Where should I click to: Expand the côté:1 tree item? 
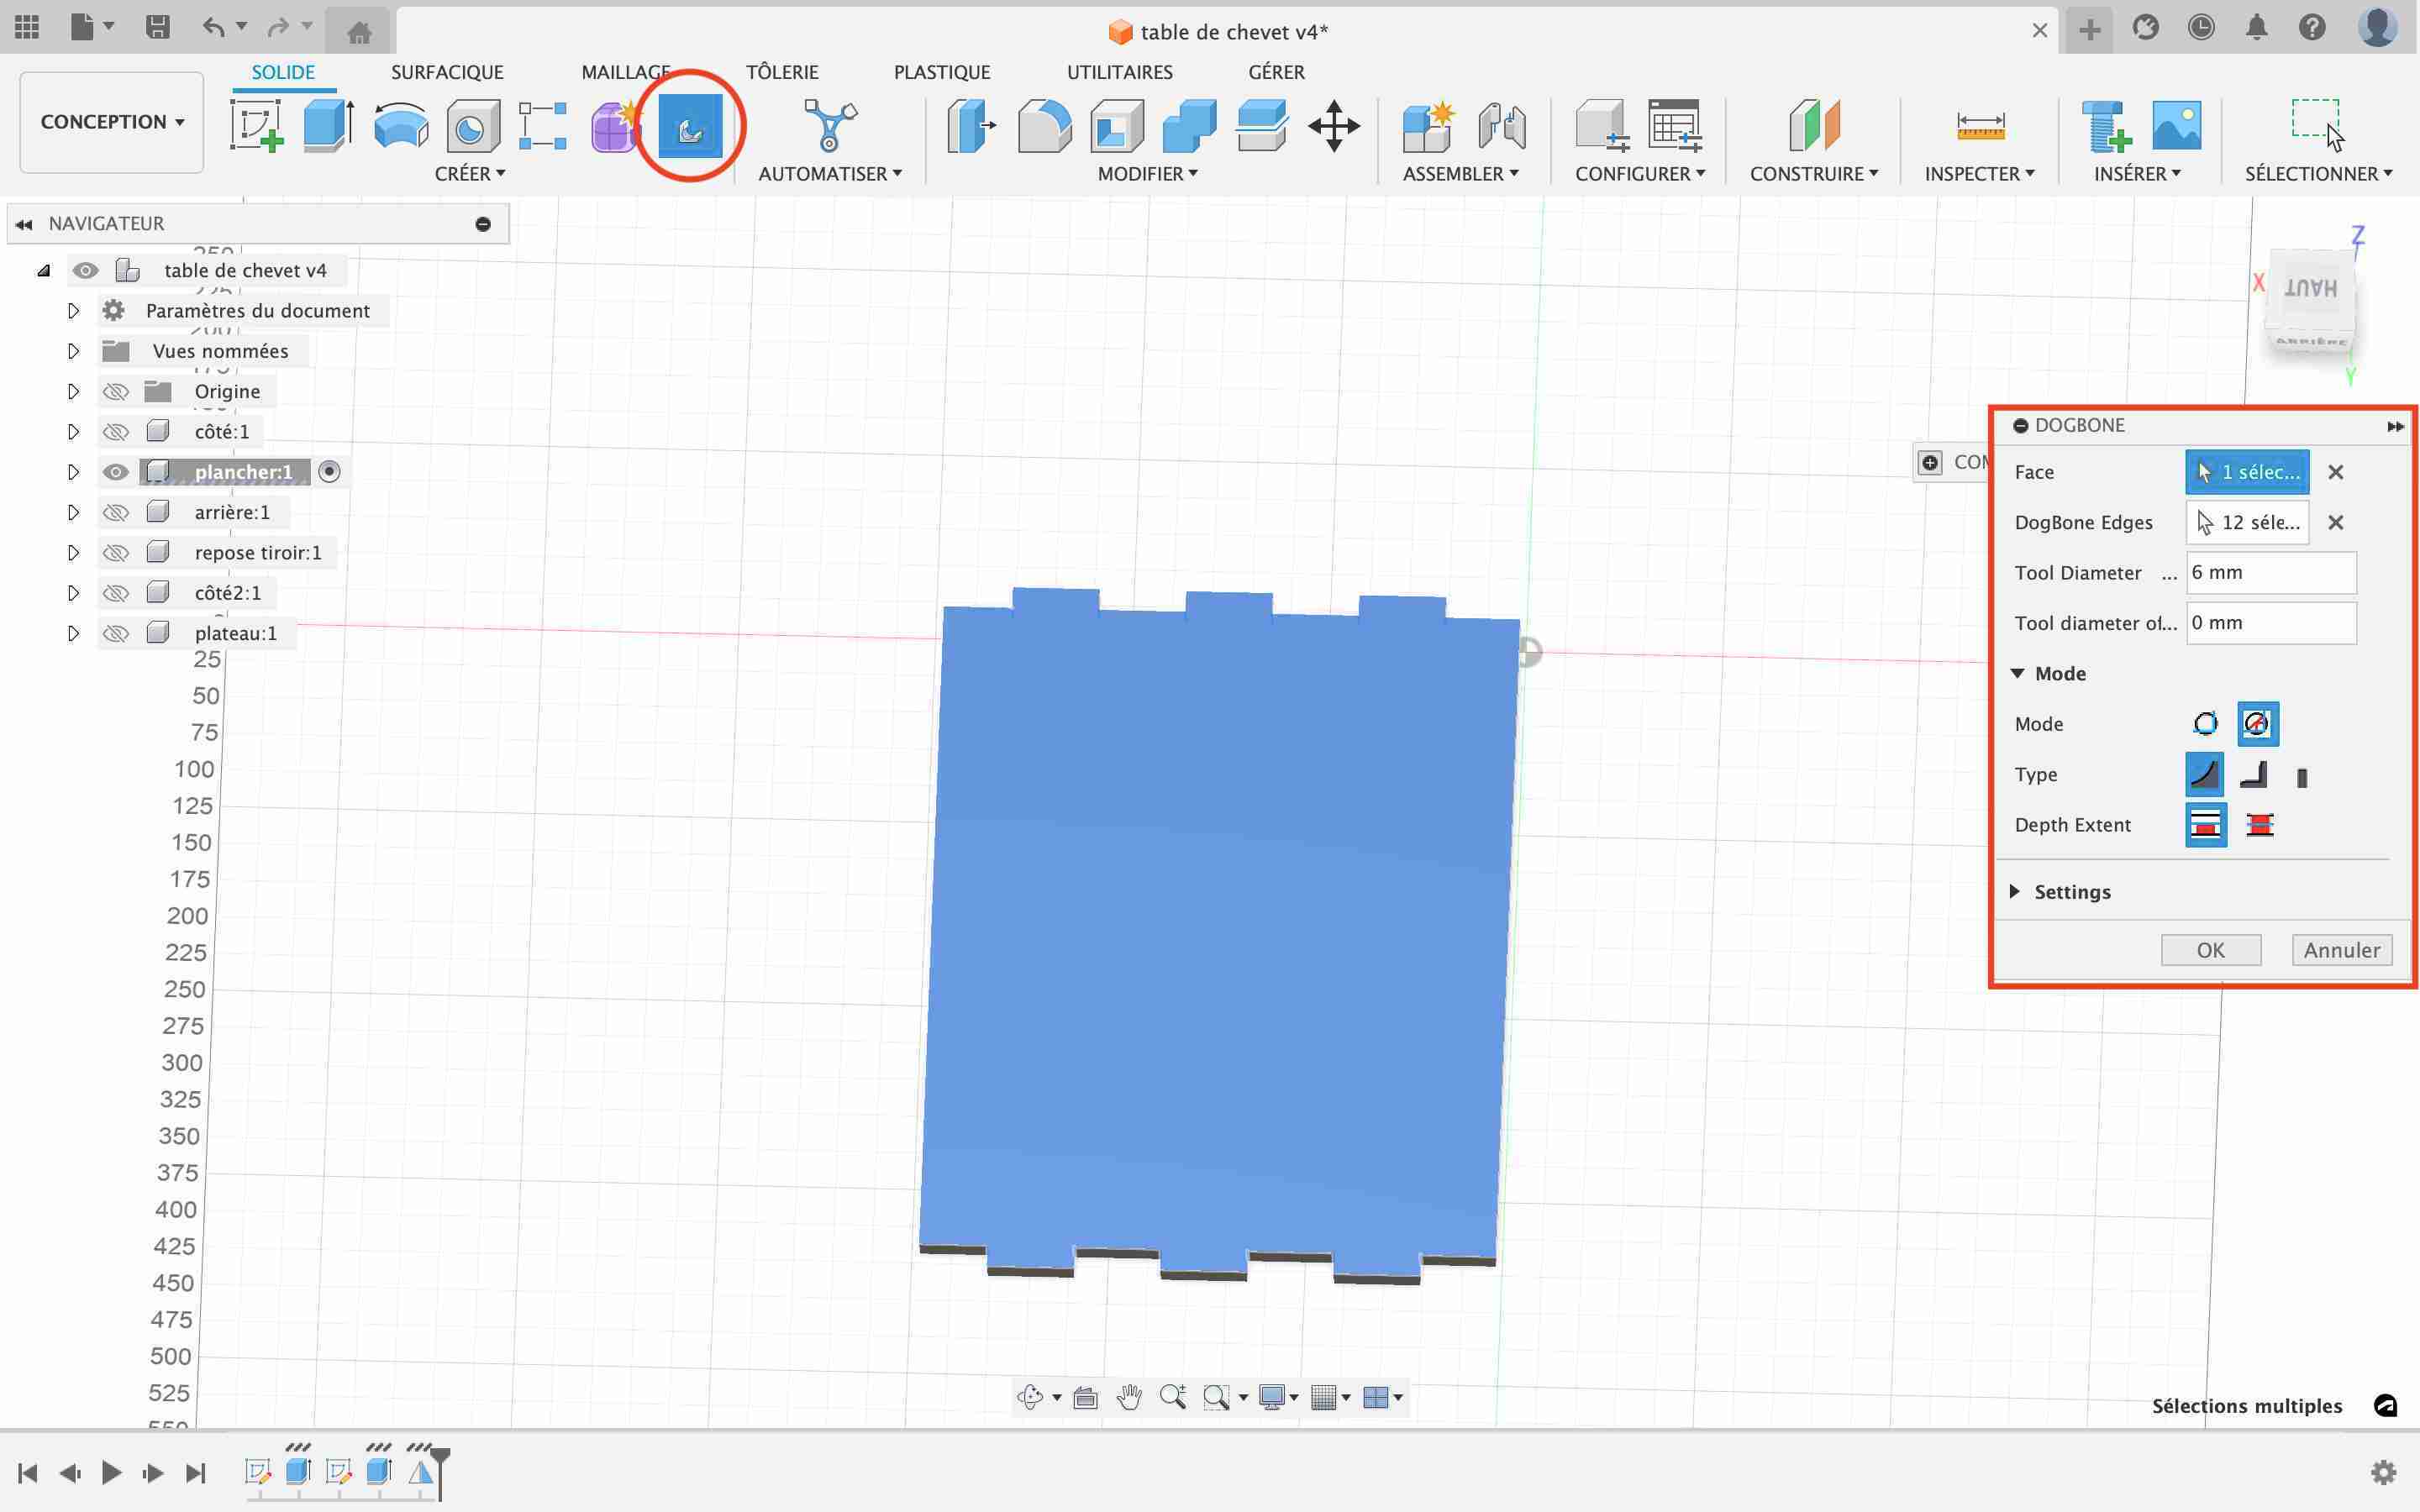click(71, 430)
